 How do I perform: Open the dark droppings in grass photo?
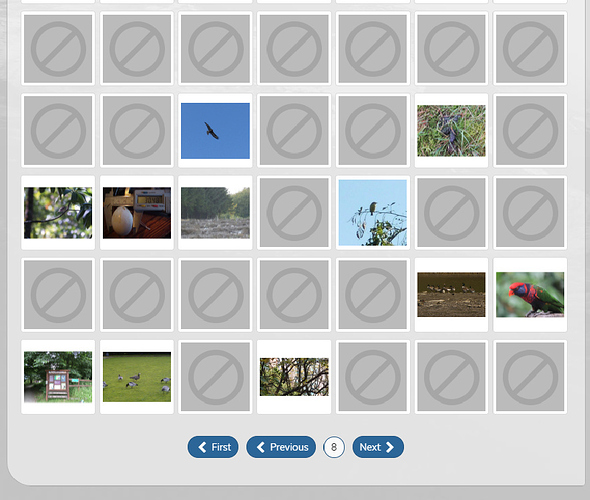click(451, 131)
